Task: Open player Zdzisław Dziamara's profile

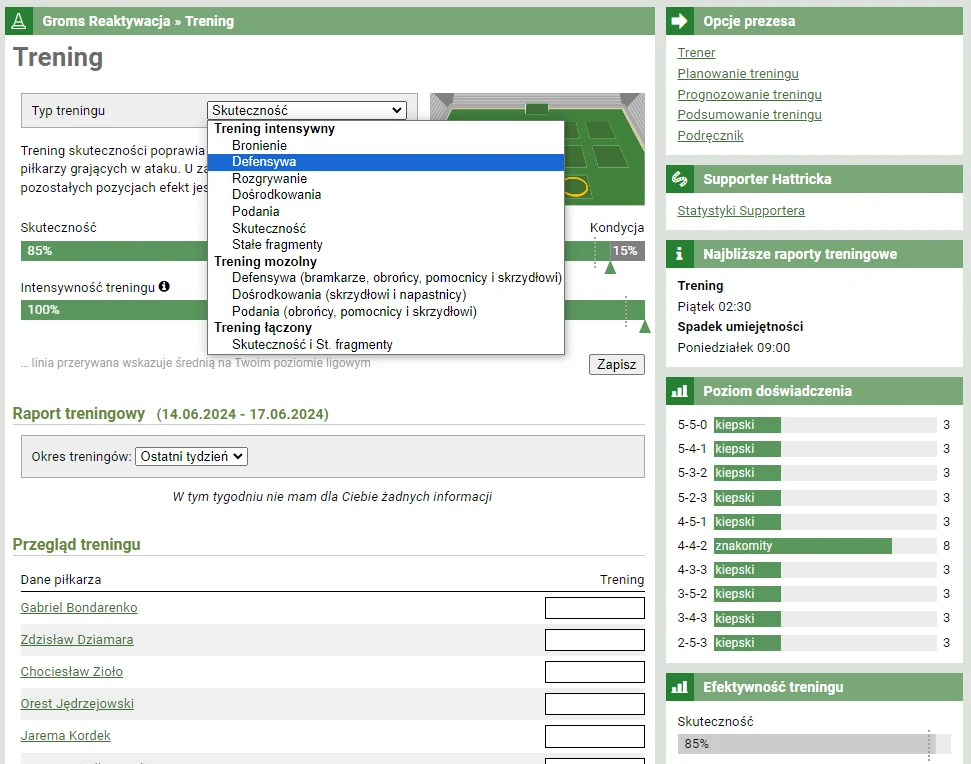Action: click(77, 640)
